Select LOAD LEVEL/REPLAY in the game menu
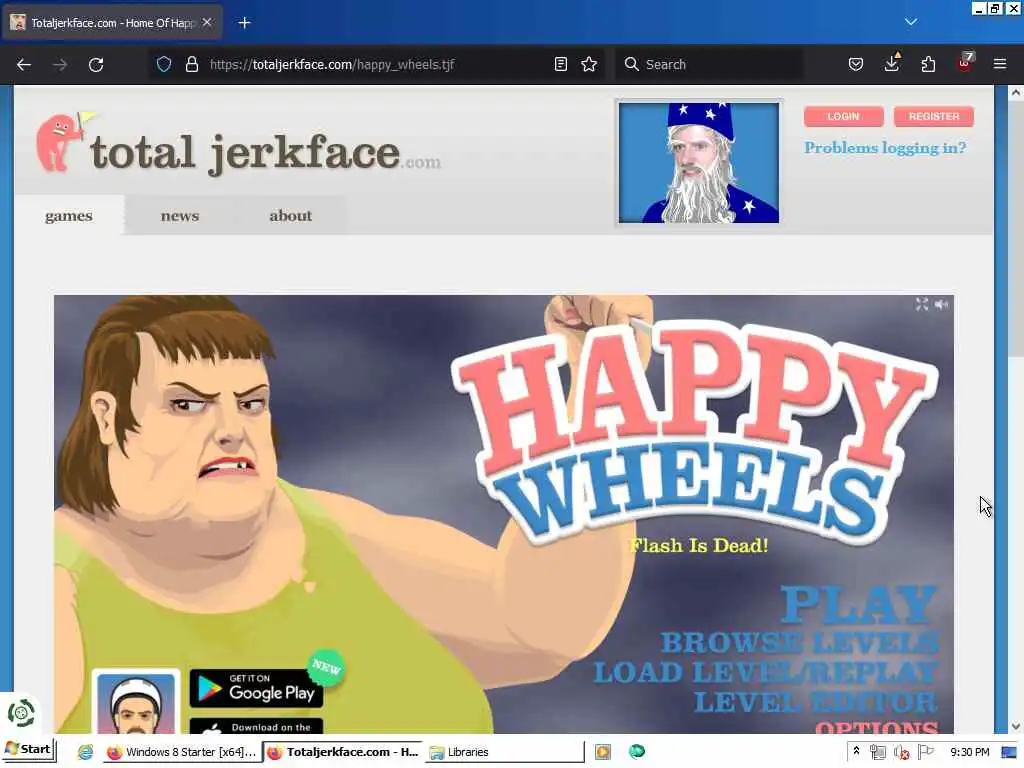 pos(765,673)
